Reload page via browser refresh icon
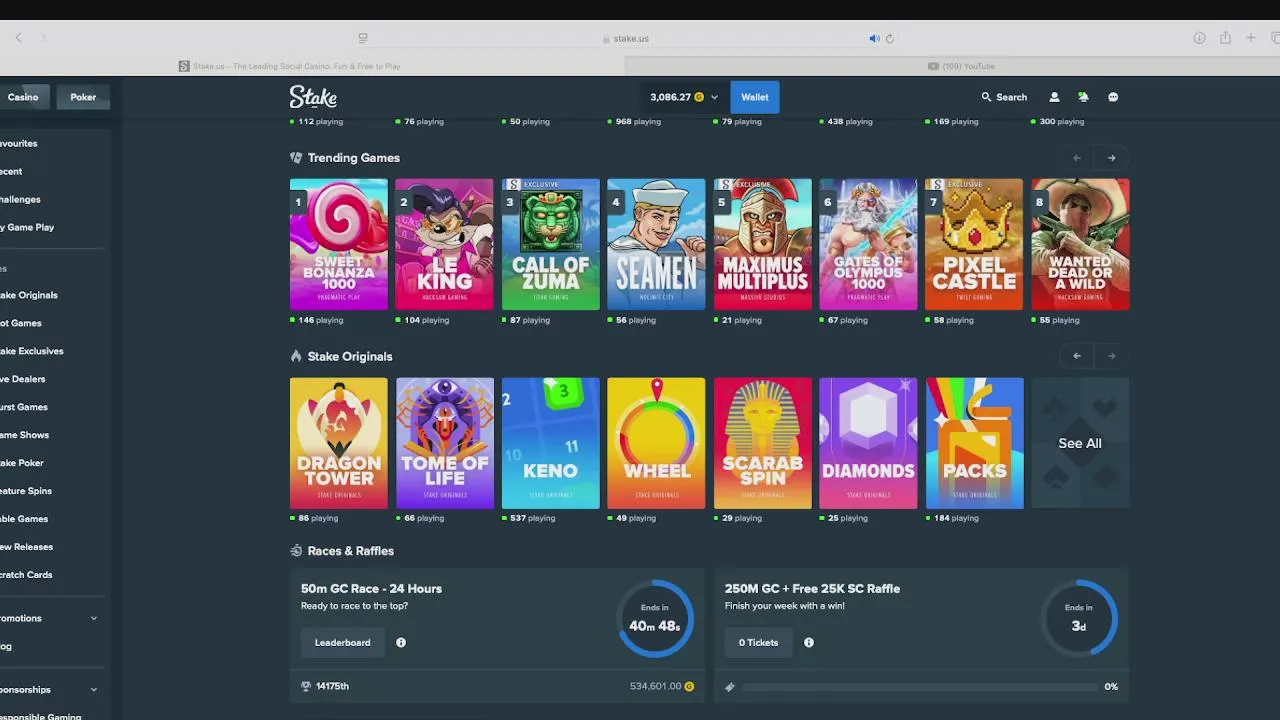The width and height of the screenshot is (1280, 720). click(889, 39)
